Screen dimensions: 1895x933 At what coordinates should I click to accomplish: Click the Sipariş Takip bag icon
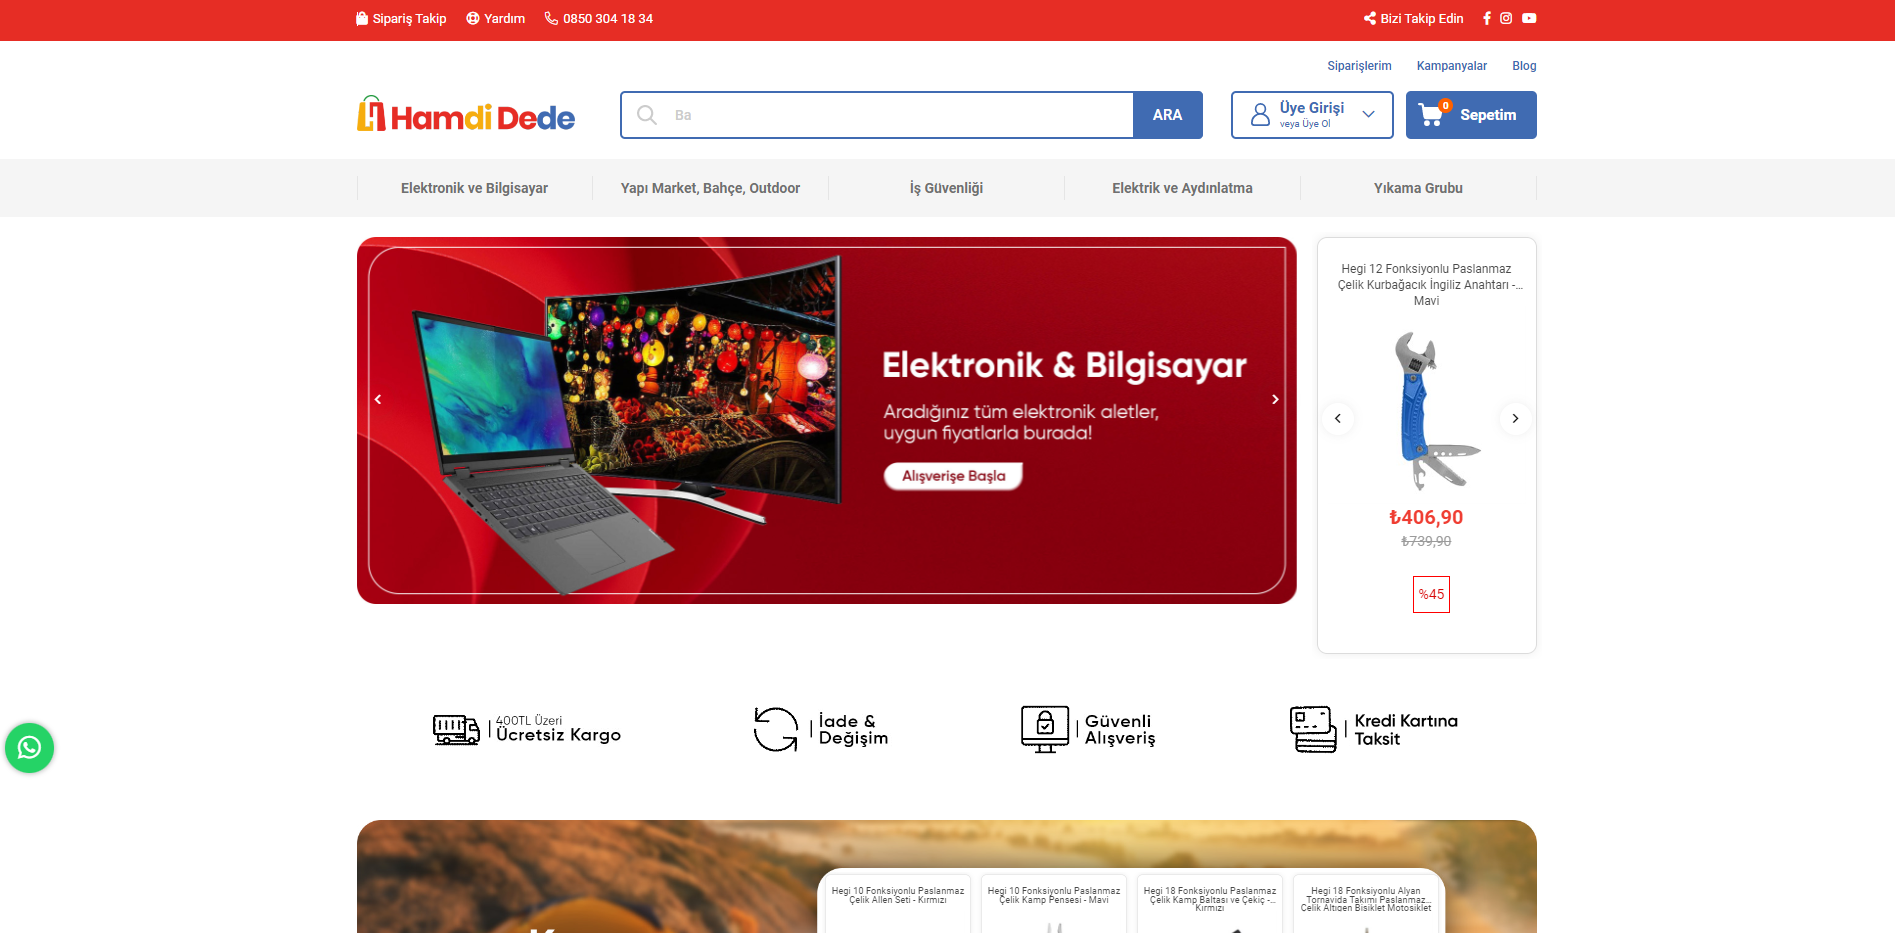click(x=362, y=18)
